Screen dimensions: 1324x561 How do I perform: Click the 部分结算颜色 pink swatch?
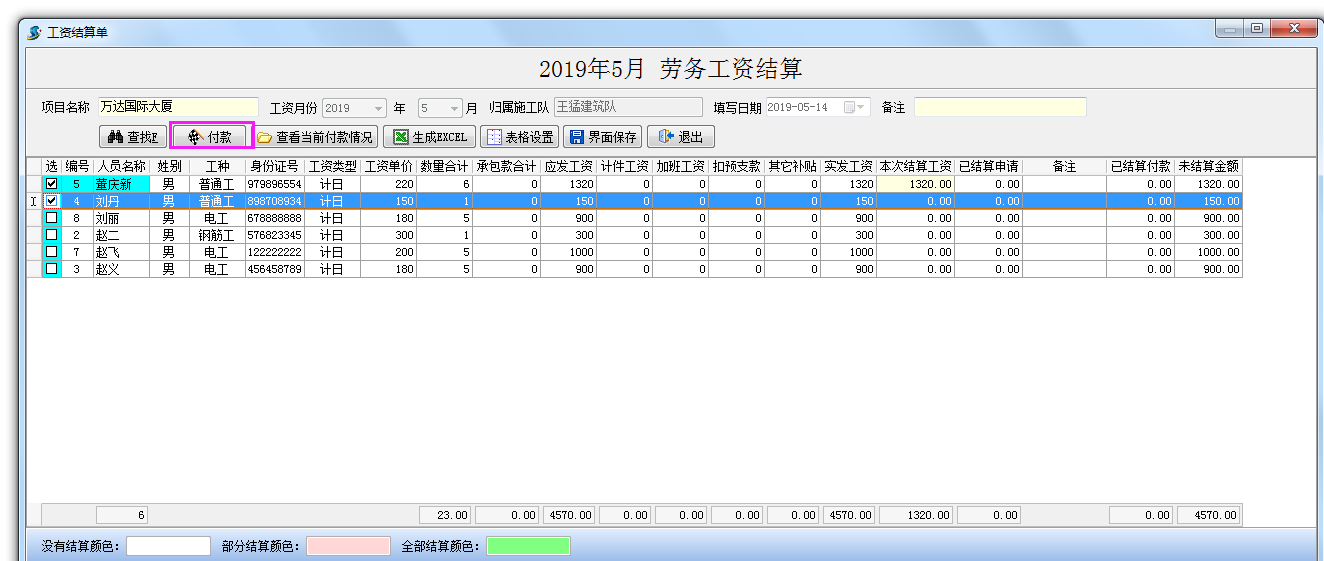[x=348, y=546]
